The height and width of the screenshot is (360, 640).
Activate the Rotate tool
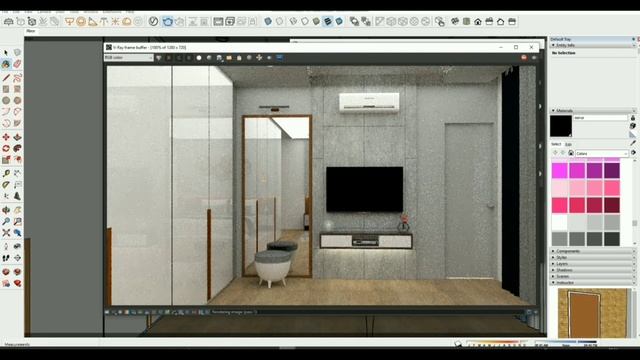pyautogui.click(x=6, y=148)
